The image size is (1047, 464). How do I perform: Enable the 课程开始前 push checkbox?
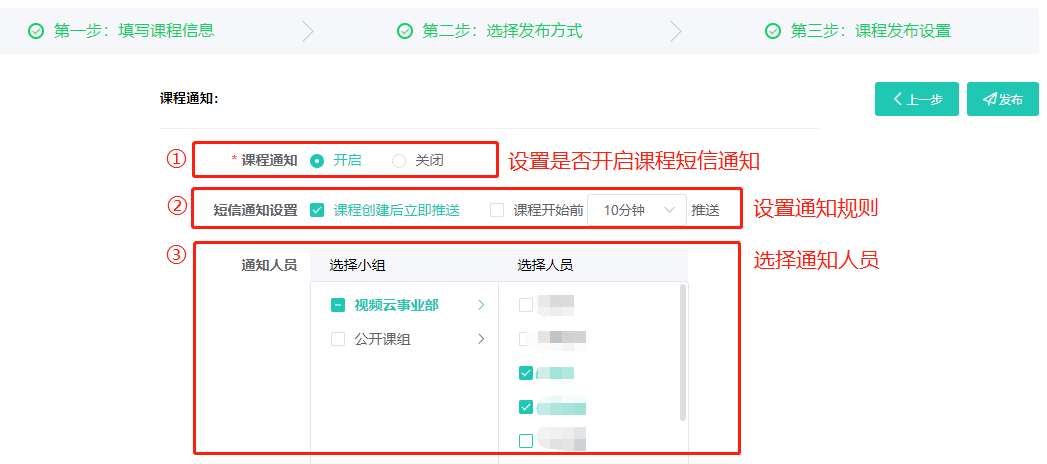click(497, 210)
